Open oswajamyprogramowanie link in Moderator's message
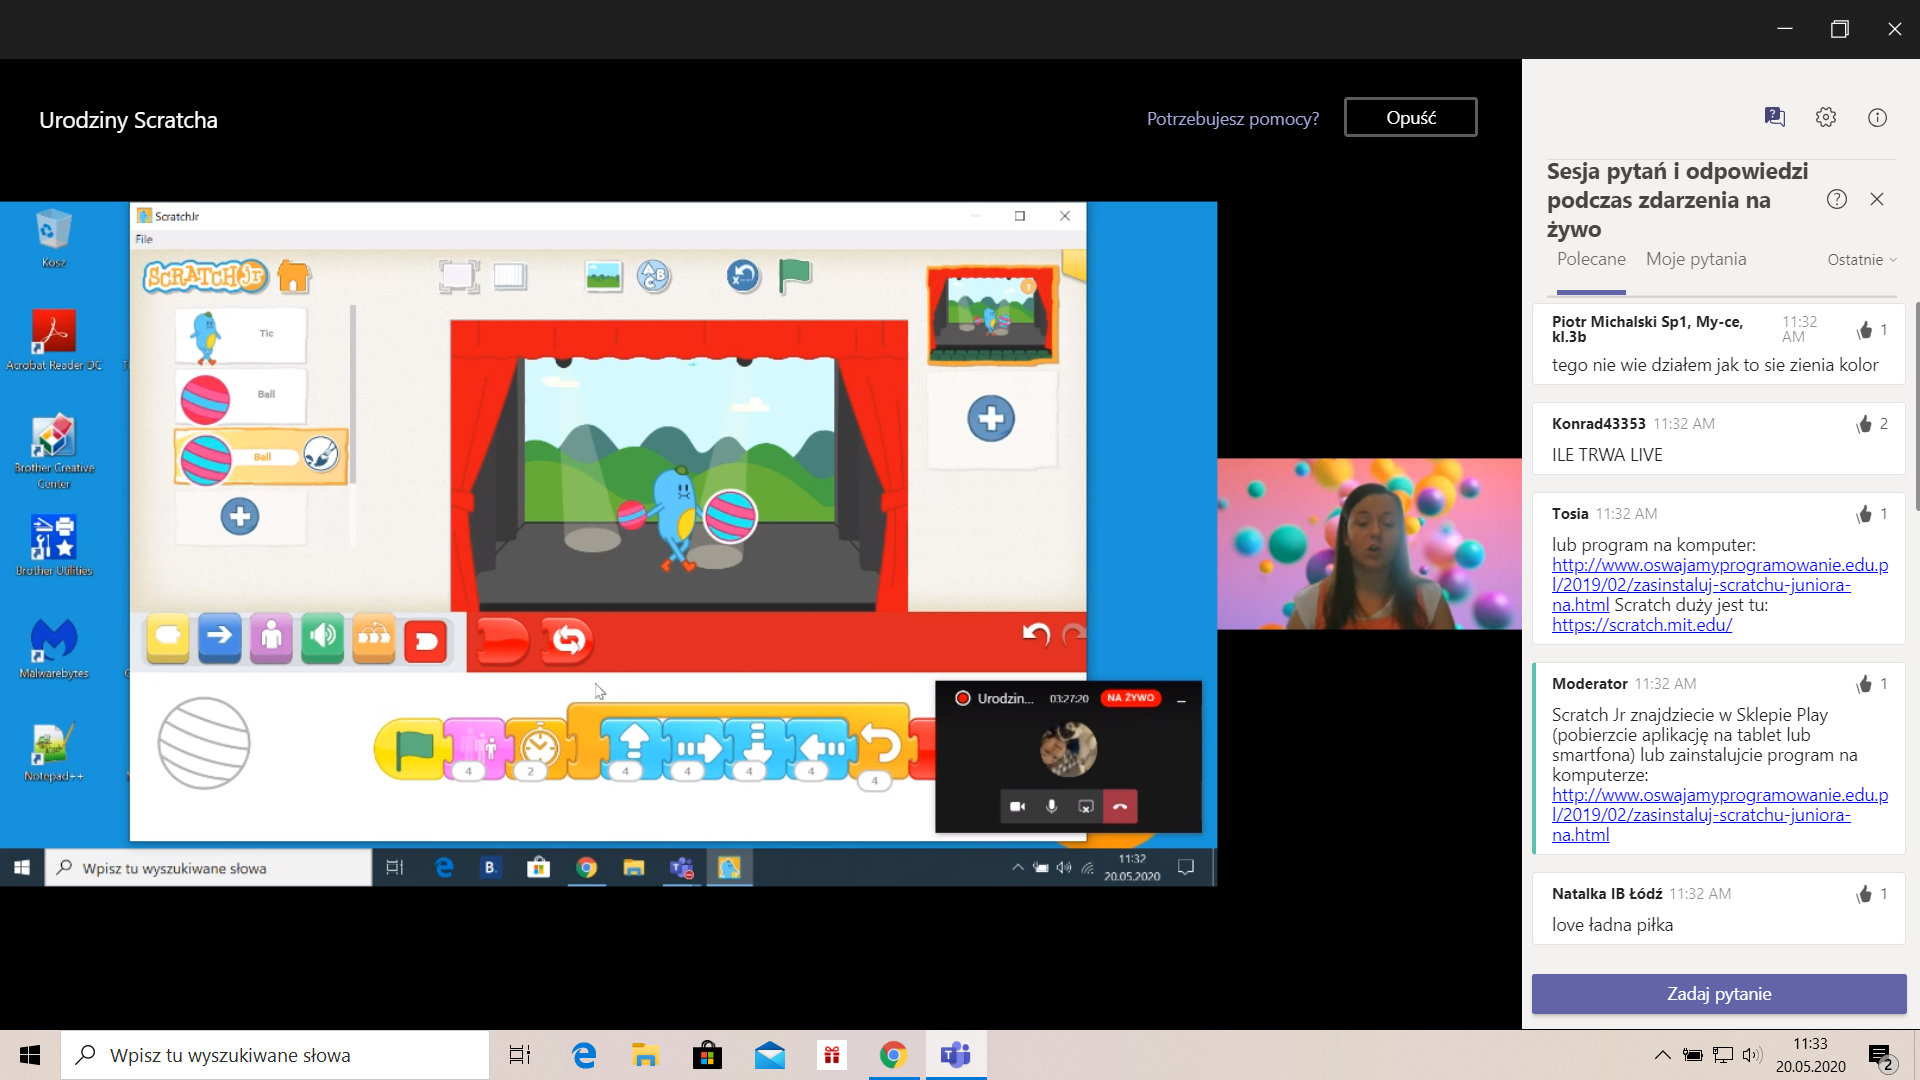This screenshot has height=1080, width=1920. [1719, 815]
